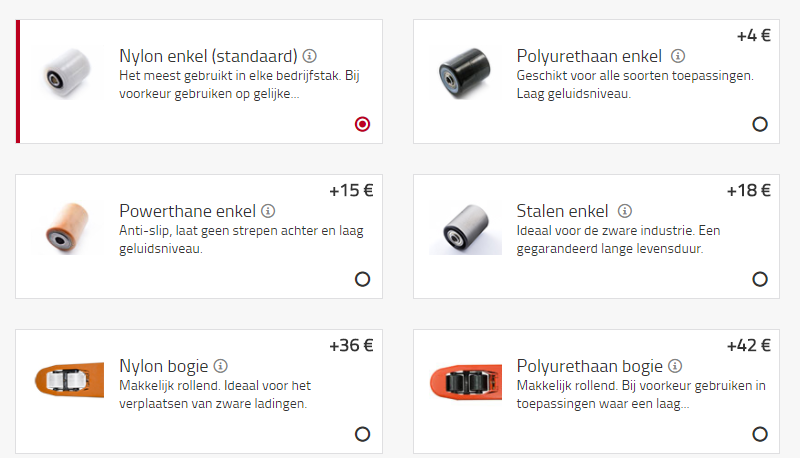Select the Nylon enkel (standaard) radio button
Image resolution: width=800 pixels, height=458 pixels.
click(x=362, y=124)
